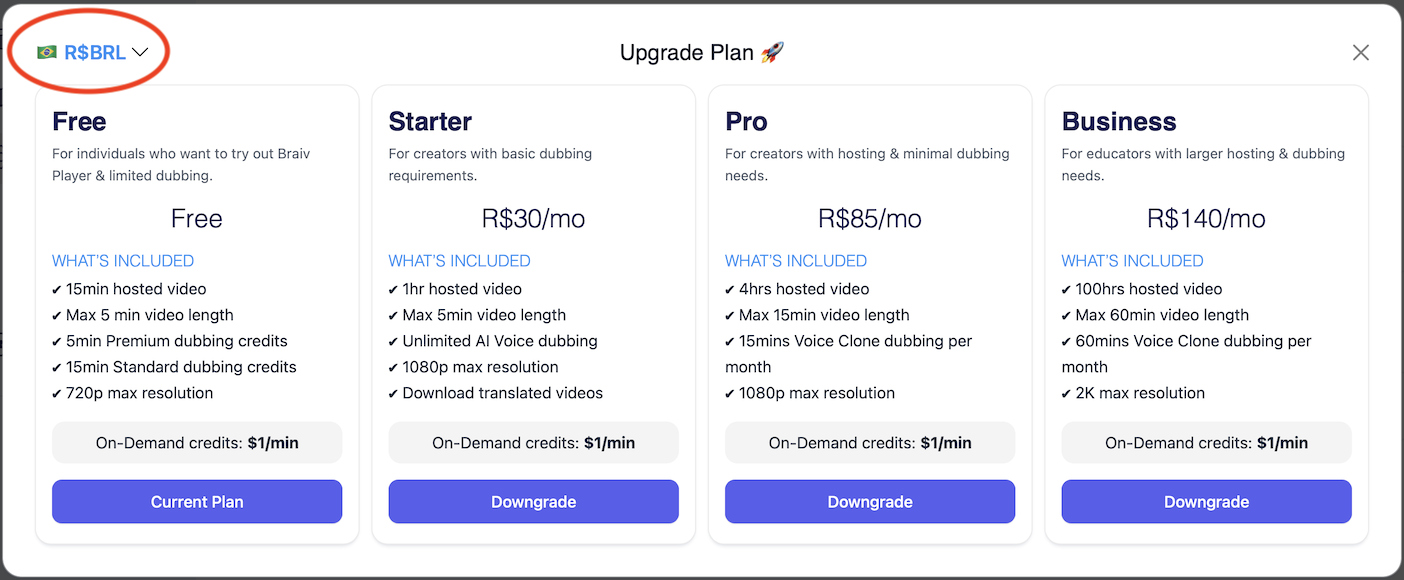The image size is (1404, 580).
Task: Click Business plan On-Demand credits box
Action: pyautogui.click(x=1206, y=443)
